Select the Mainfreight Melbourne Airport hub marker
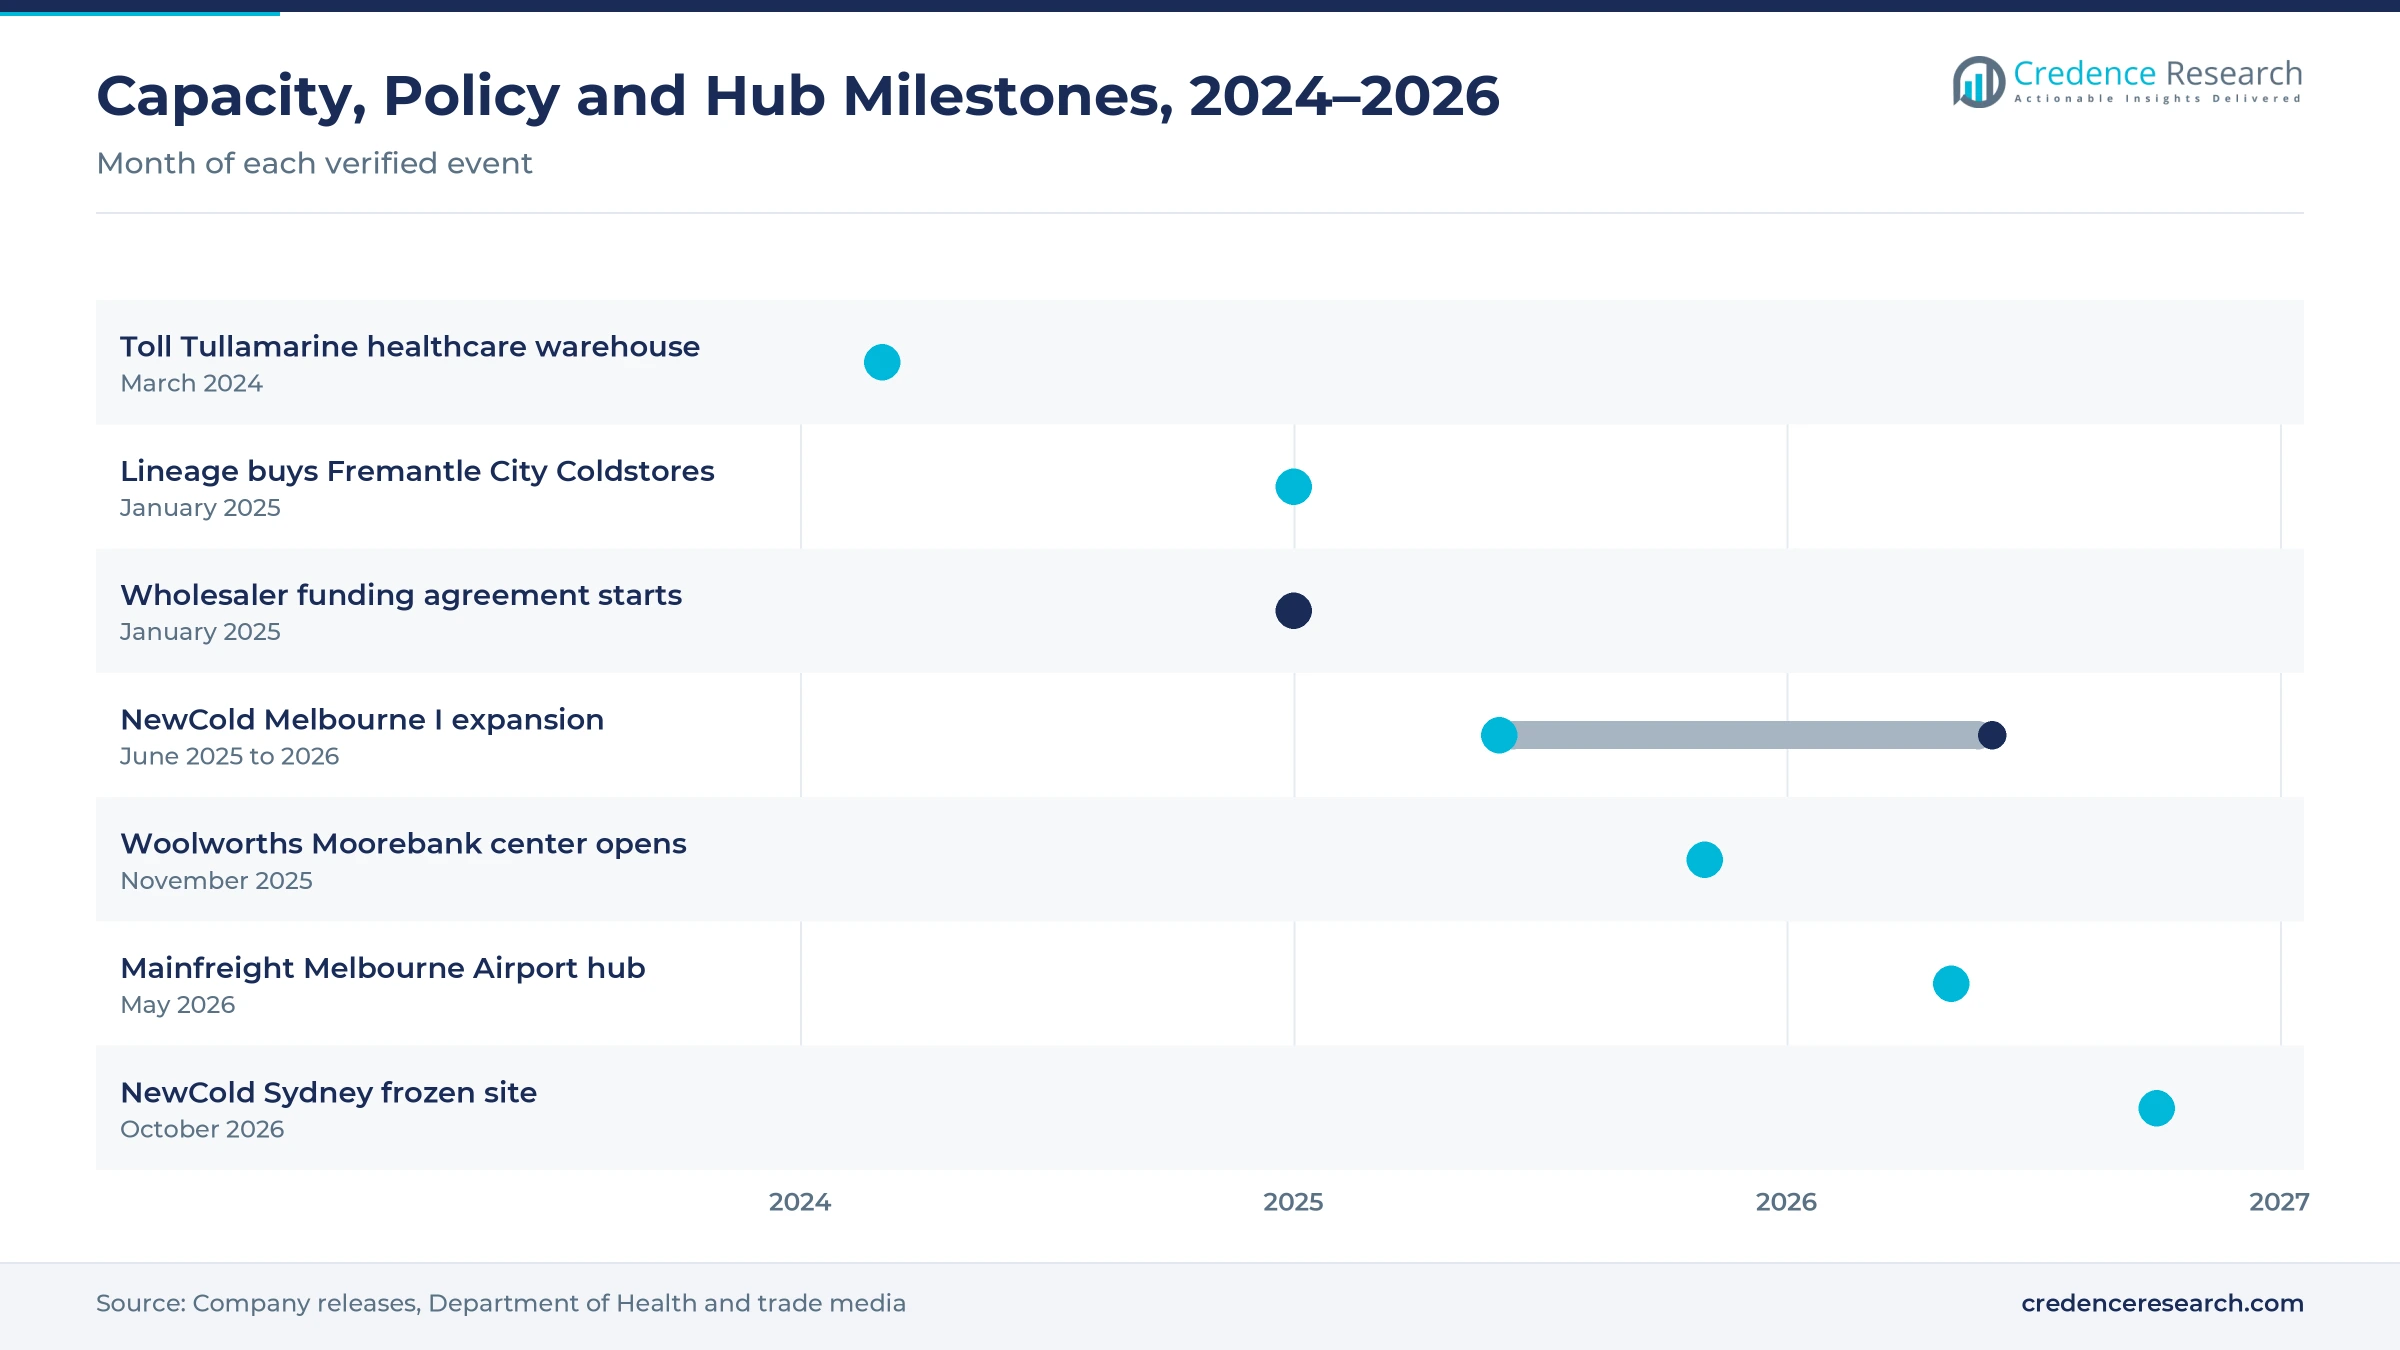The height and width of the screenshot is (1350, 2400). tap(1951, 984)
